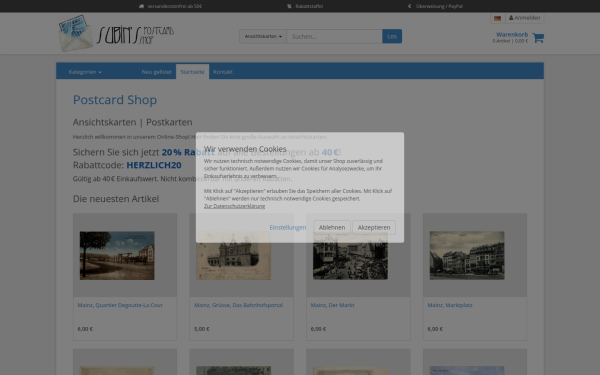Viewport: 600px width, 375px height.
Task: Click the Subin's Postcard Shop logo
Action: (116, 34)
